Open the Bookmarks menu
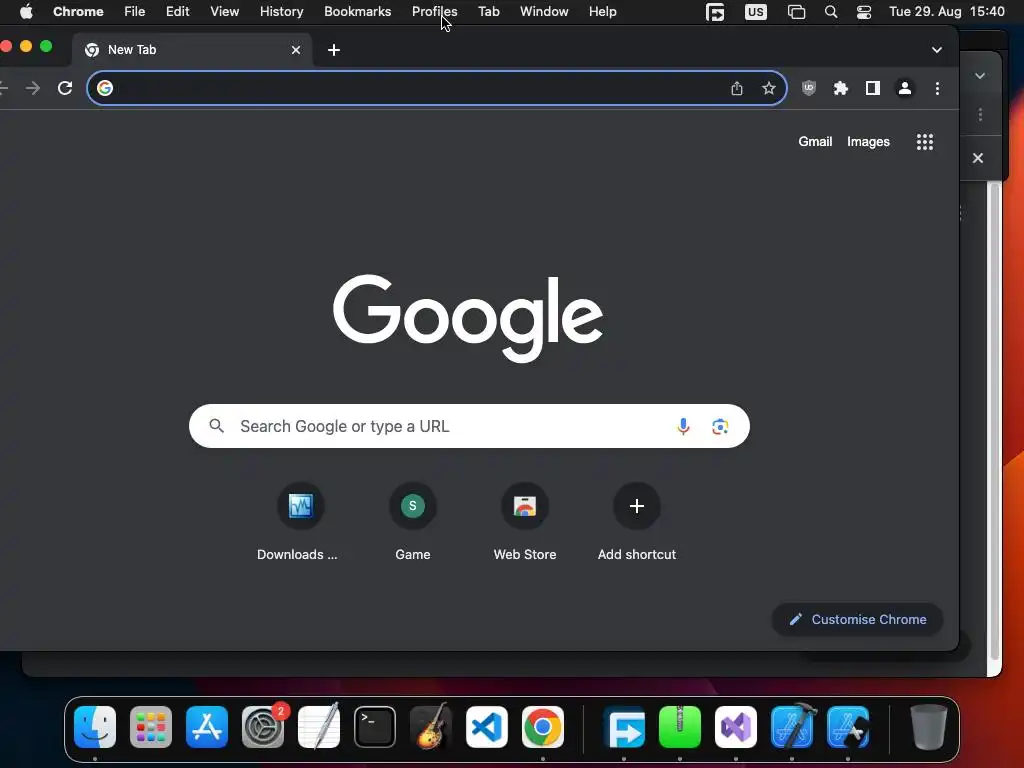Viewport: 1024px width, 768px height. click(x=358, y=12)
